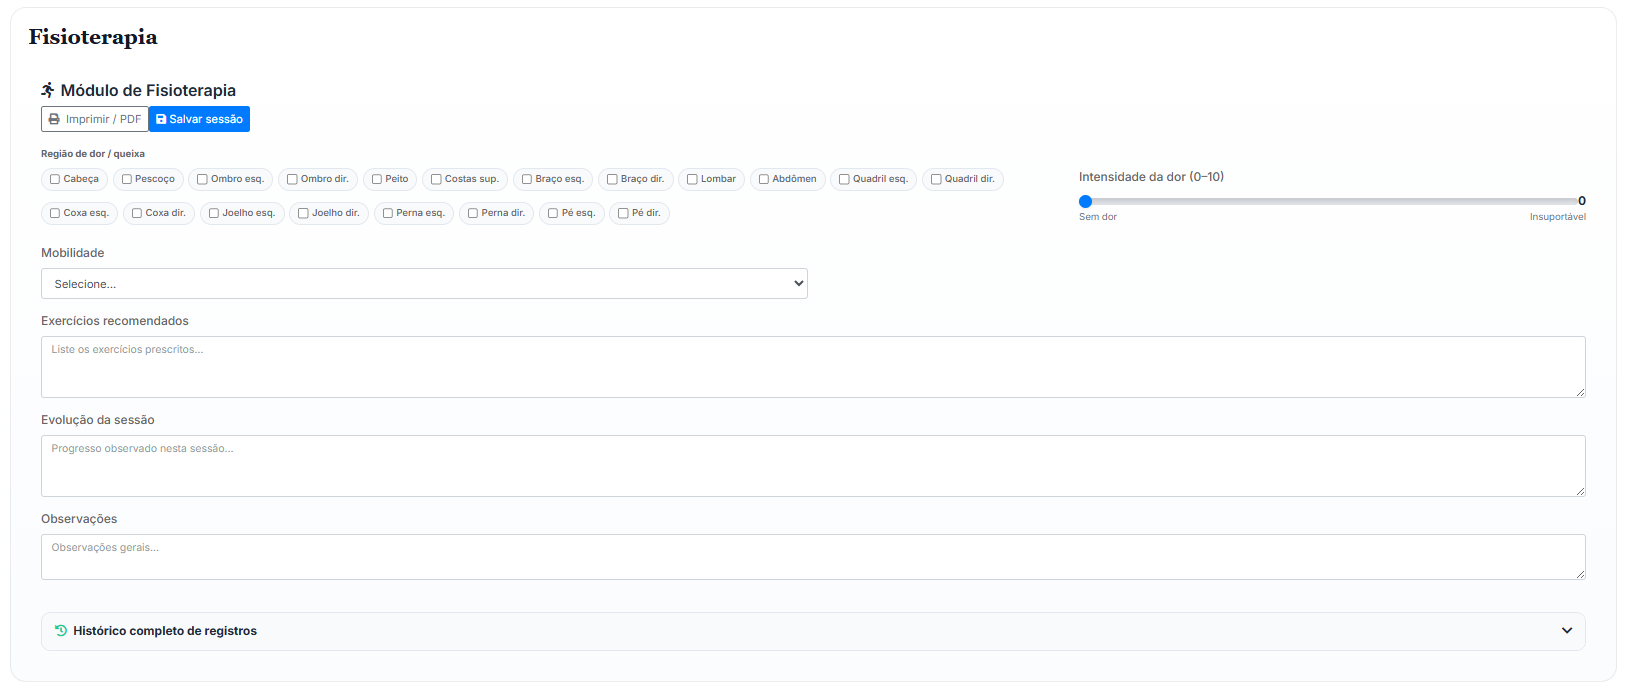The height and width of the screenshot is (693, 1625).
Task: Click the far-right end of the pain intensity slider track
Action: coord(1575,201)
